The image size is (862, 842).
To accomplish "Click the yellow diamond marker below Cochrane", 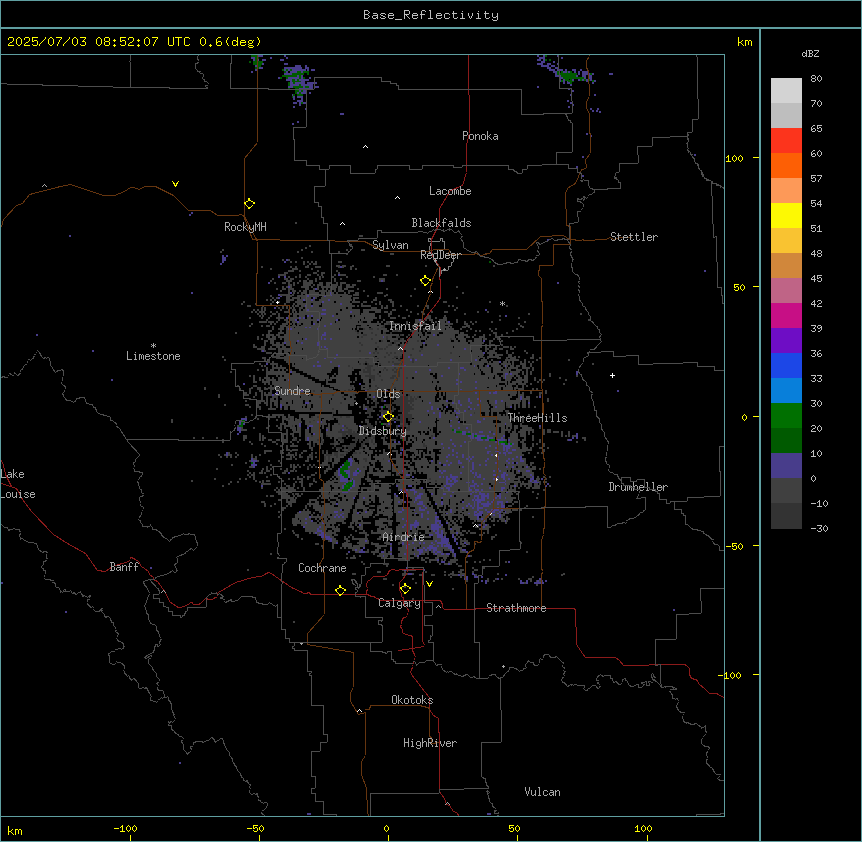I will click(340, 590).
